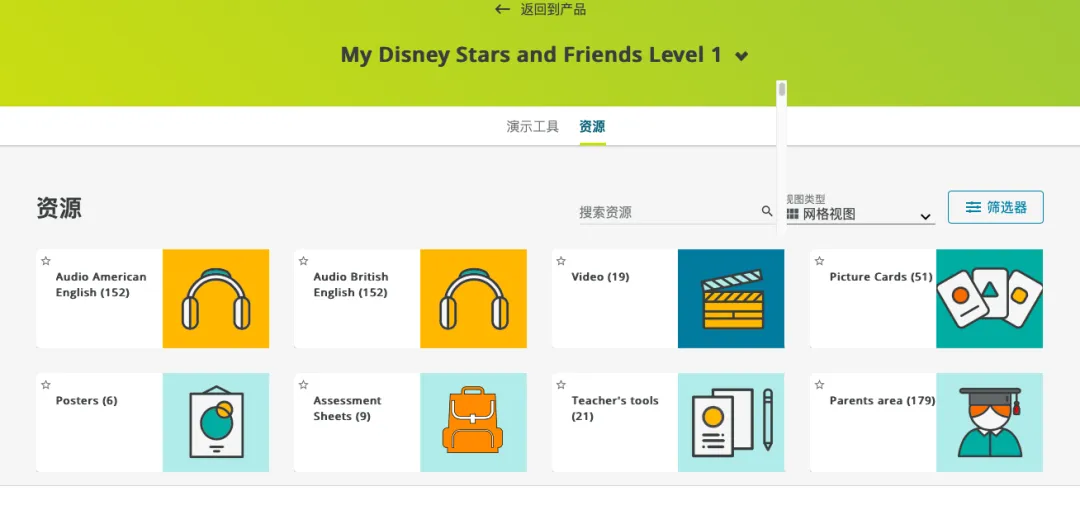The image size is (1080, 510).
Task: Switch to the 演示工具 tab
Action: [x=532, y=127]
